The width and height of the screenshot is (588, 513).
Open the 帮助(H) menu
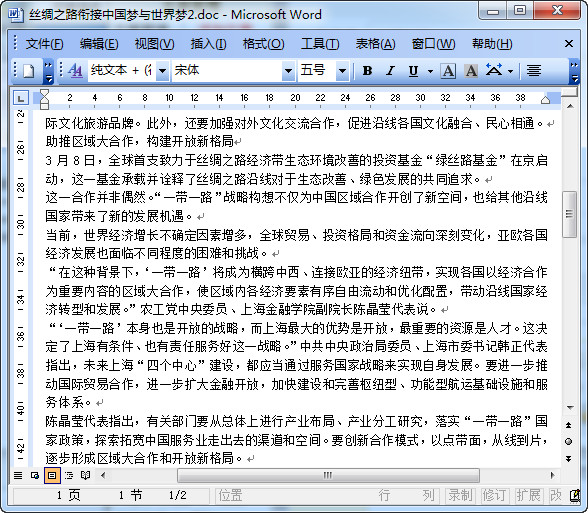pyautogui.click(x=492, y=44)
